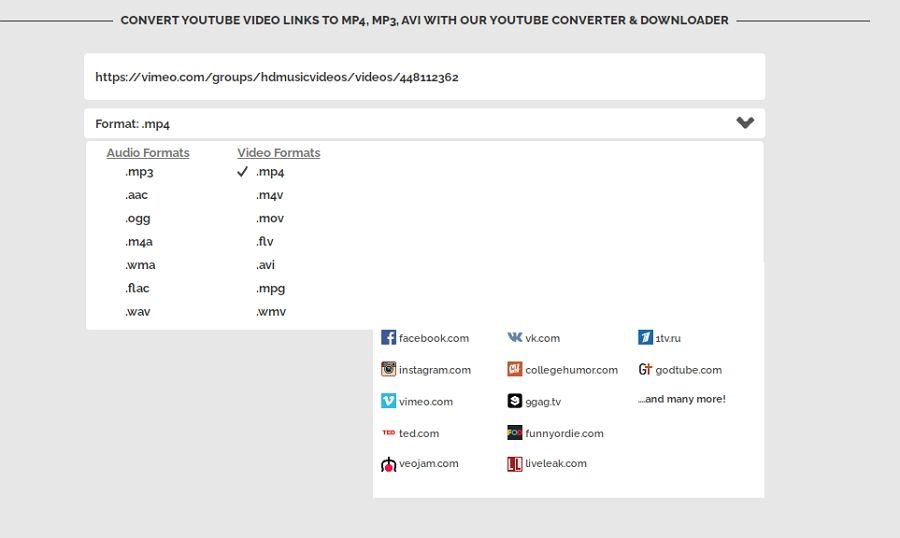Select the .mp3 audio format
The width and height of the screenshot is (900, 538).
[139, 172]
